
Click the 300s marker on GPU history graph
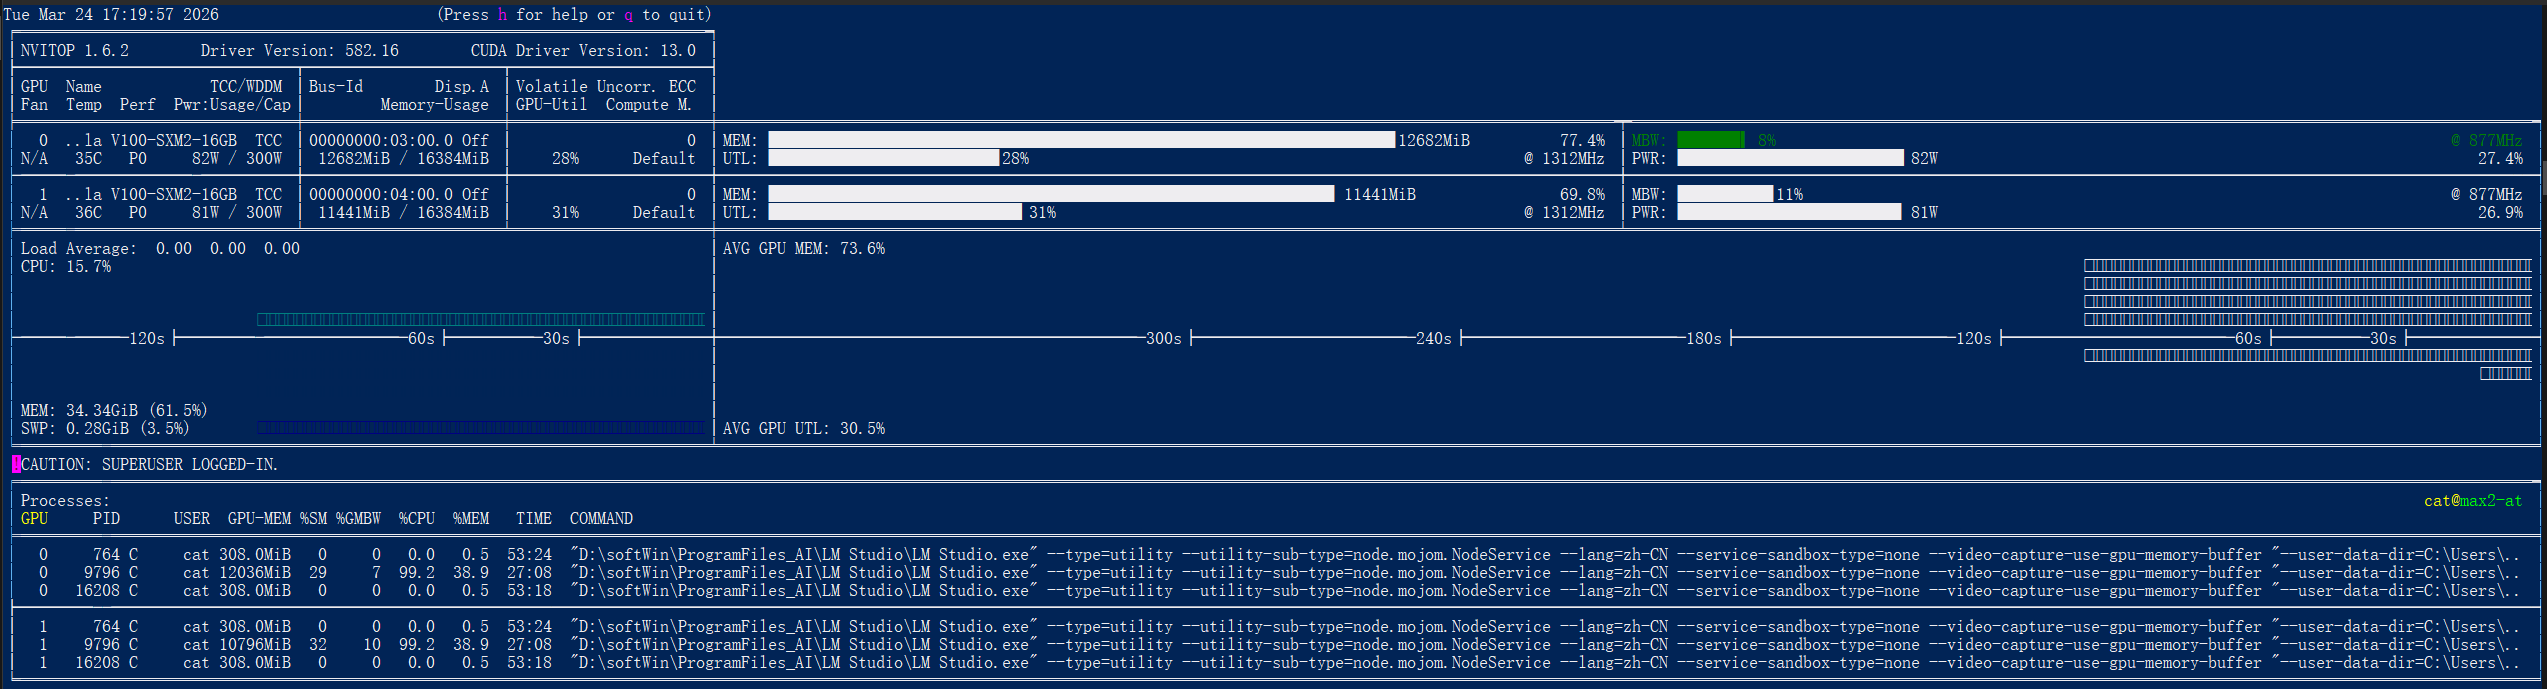[1163, 339]
